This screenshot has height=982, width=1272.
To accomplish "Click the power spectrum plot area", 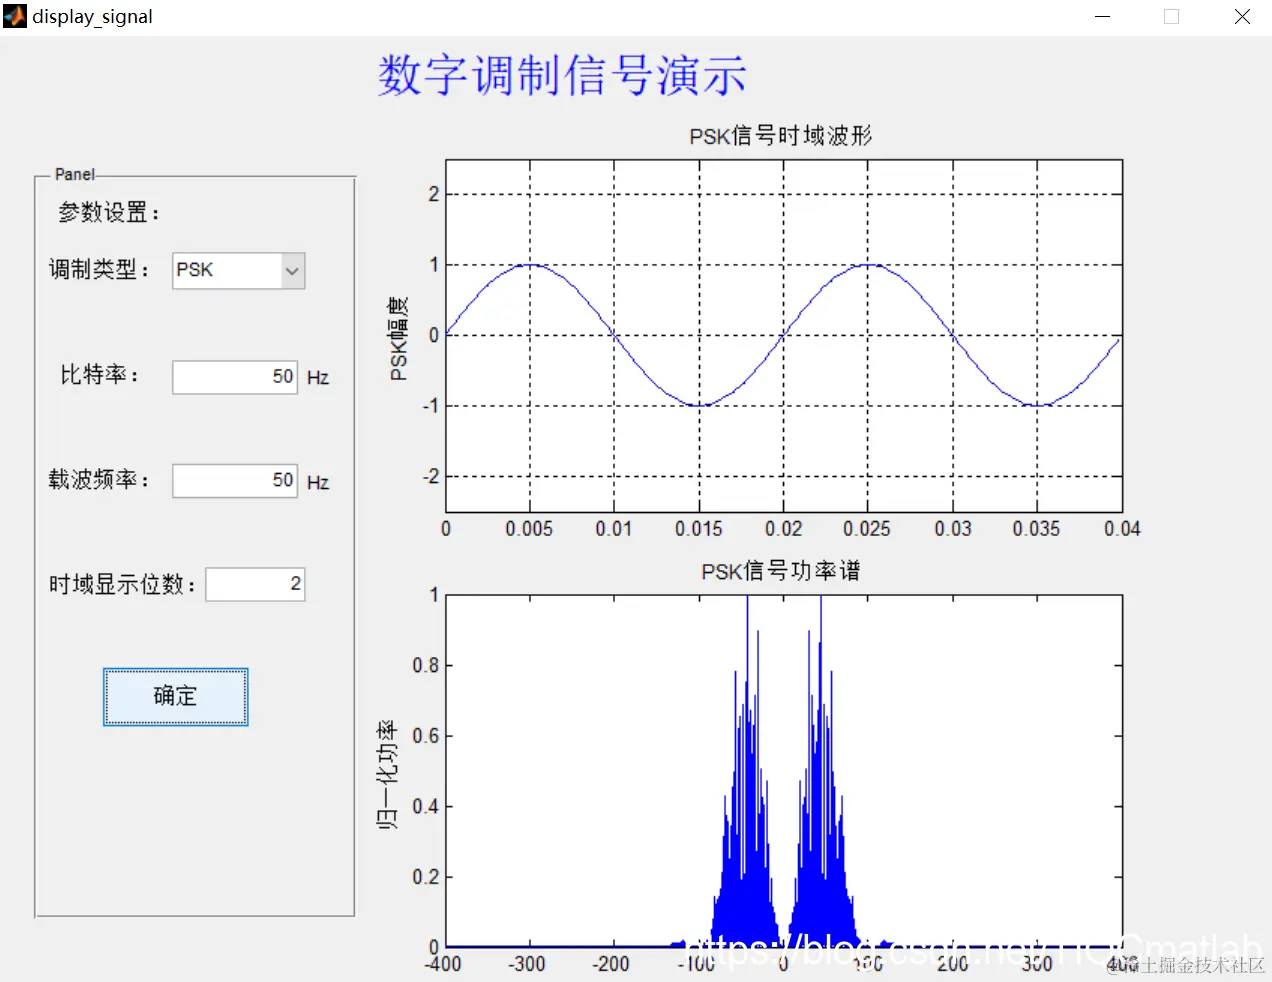I will point(783,771).
